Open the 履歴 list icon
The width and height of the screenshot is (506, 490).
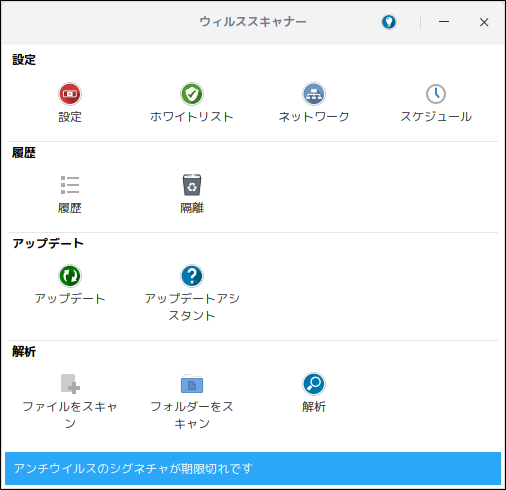coord(70,185)
